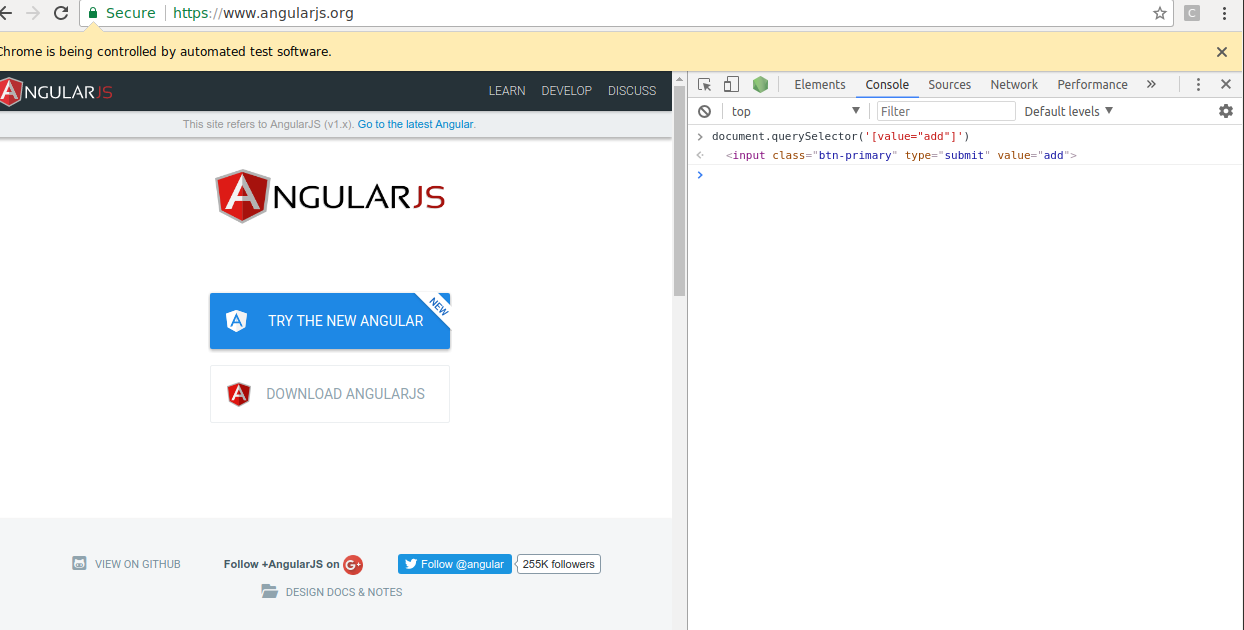Click the AngularJS logo in the navbar
Viewport: 1244px width, 630px height.
(x=56, y=91)
